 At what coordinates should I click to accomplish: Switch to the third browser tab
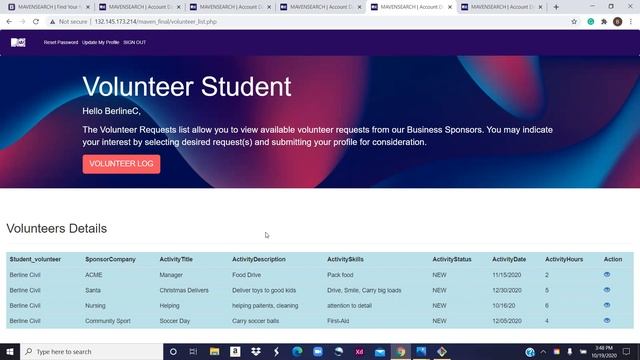[229, 7]
